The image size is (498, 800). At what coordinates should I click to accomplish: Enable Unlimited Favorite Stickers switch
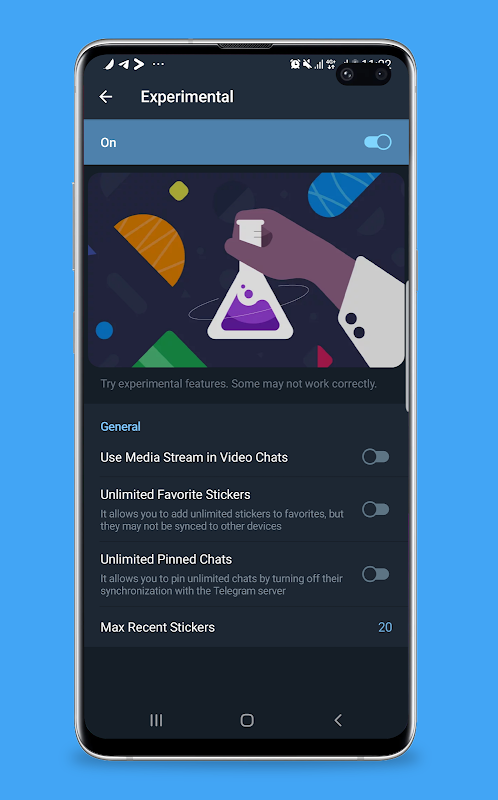pos(376,509)
